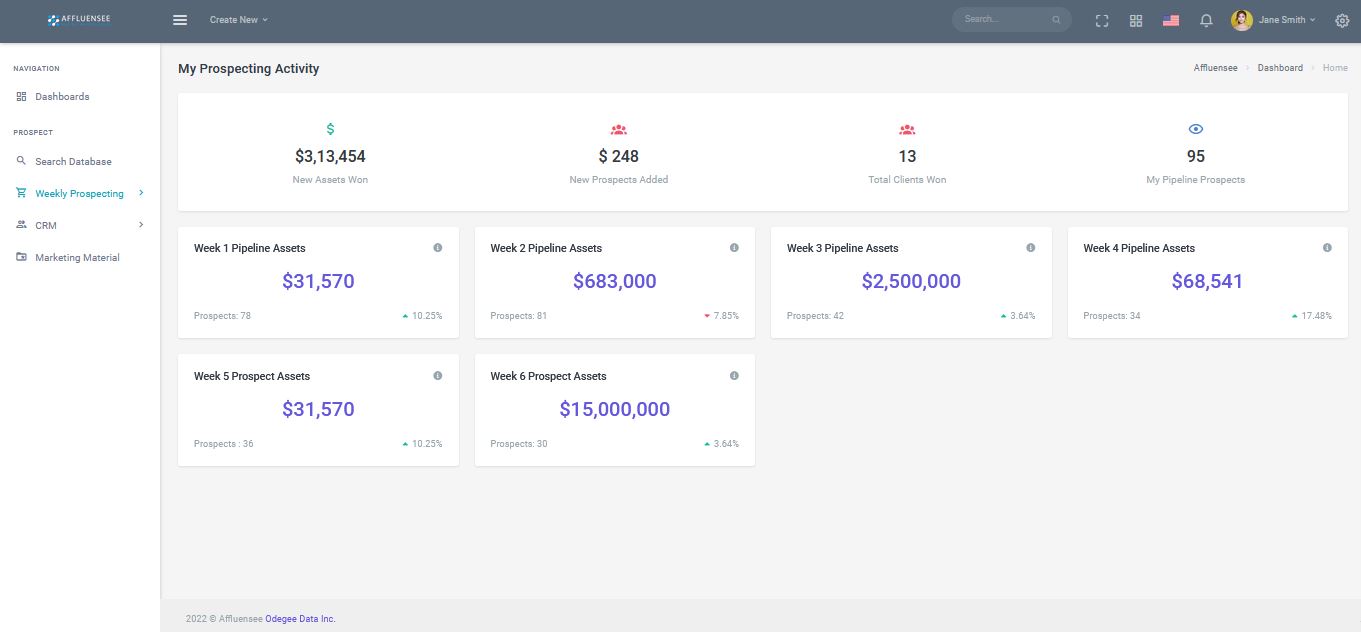1361x632 pixels.
Task: Click Week 2 $683,000 amount
Action: point(615,281)
